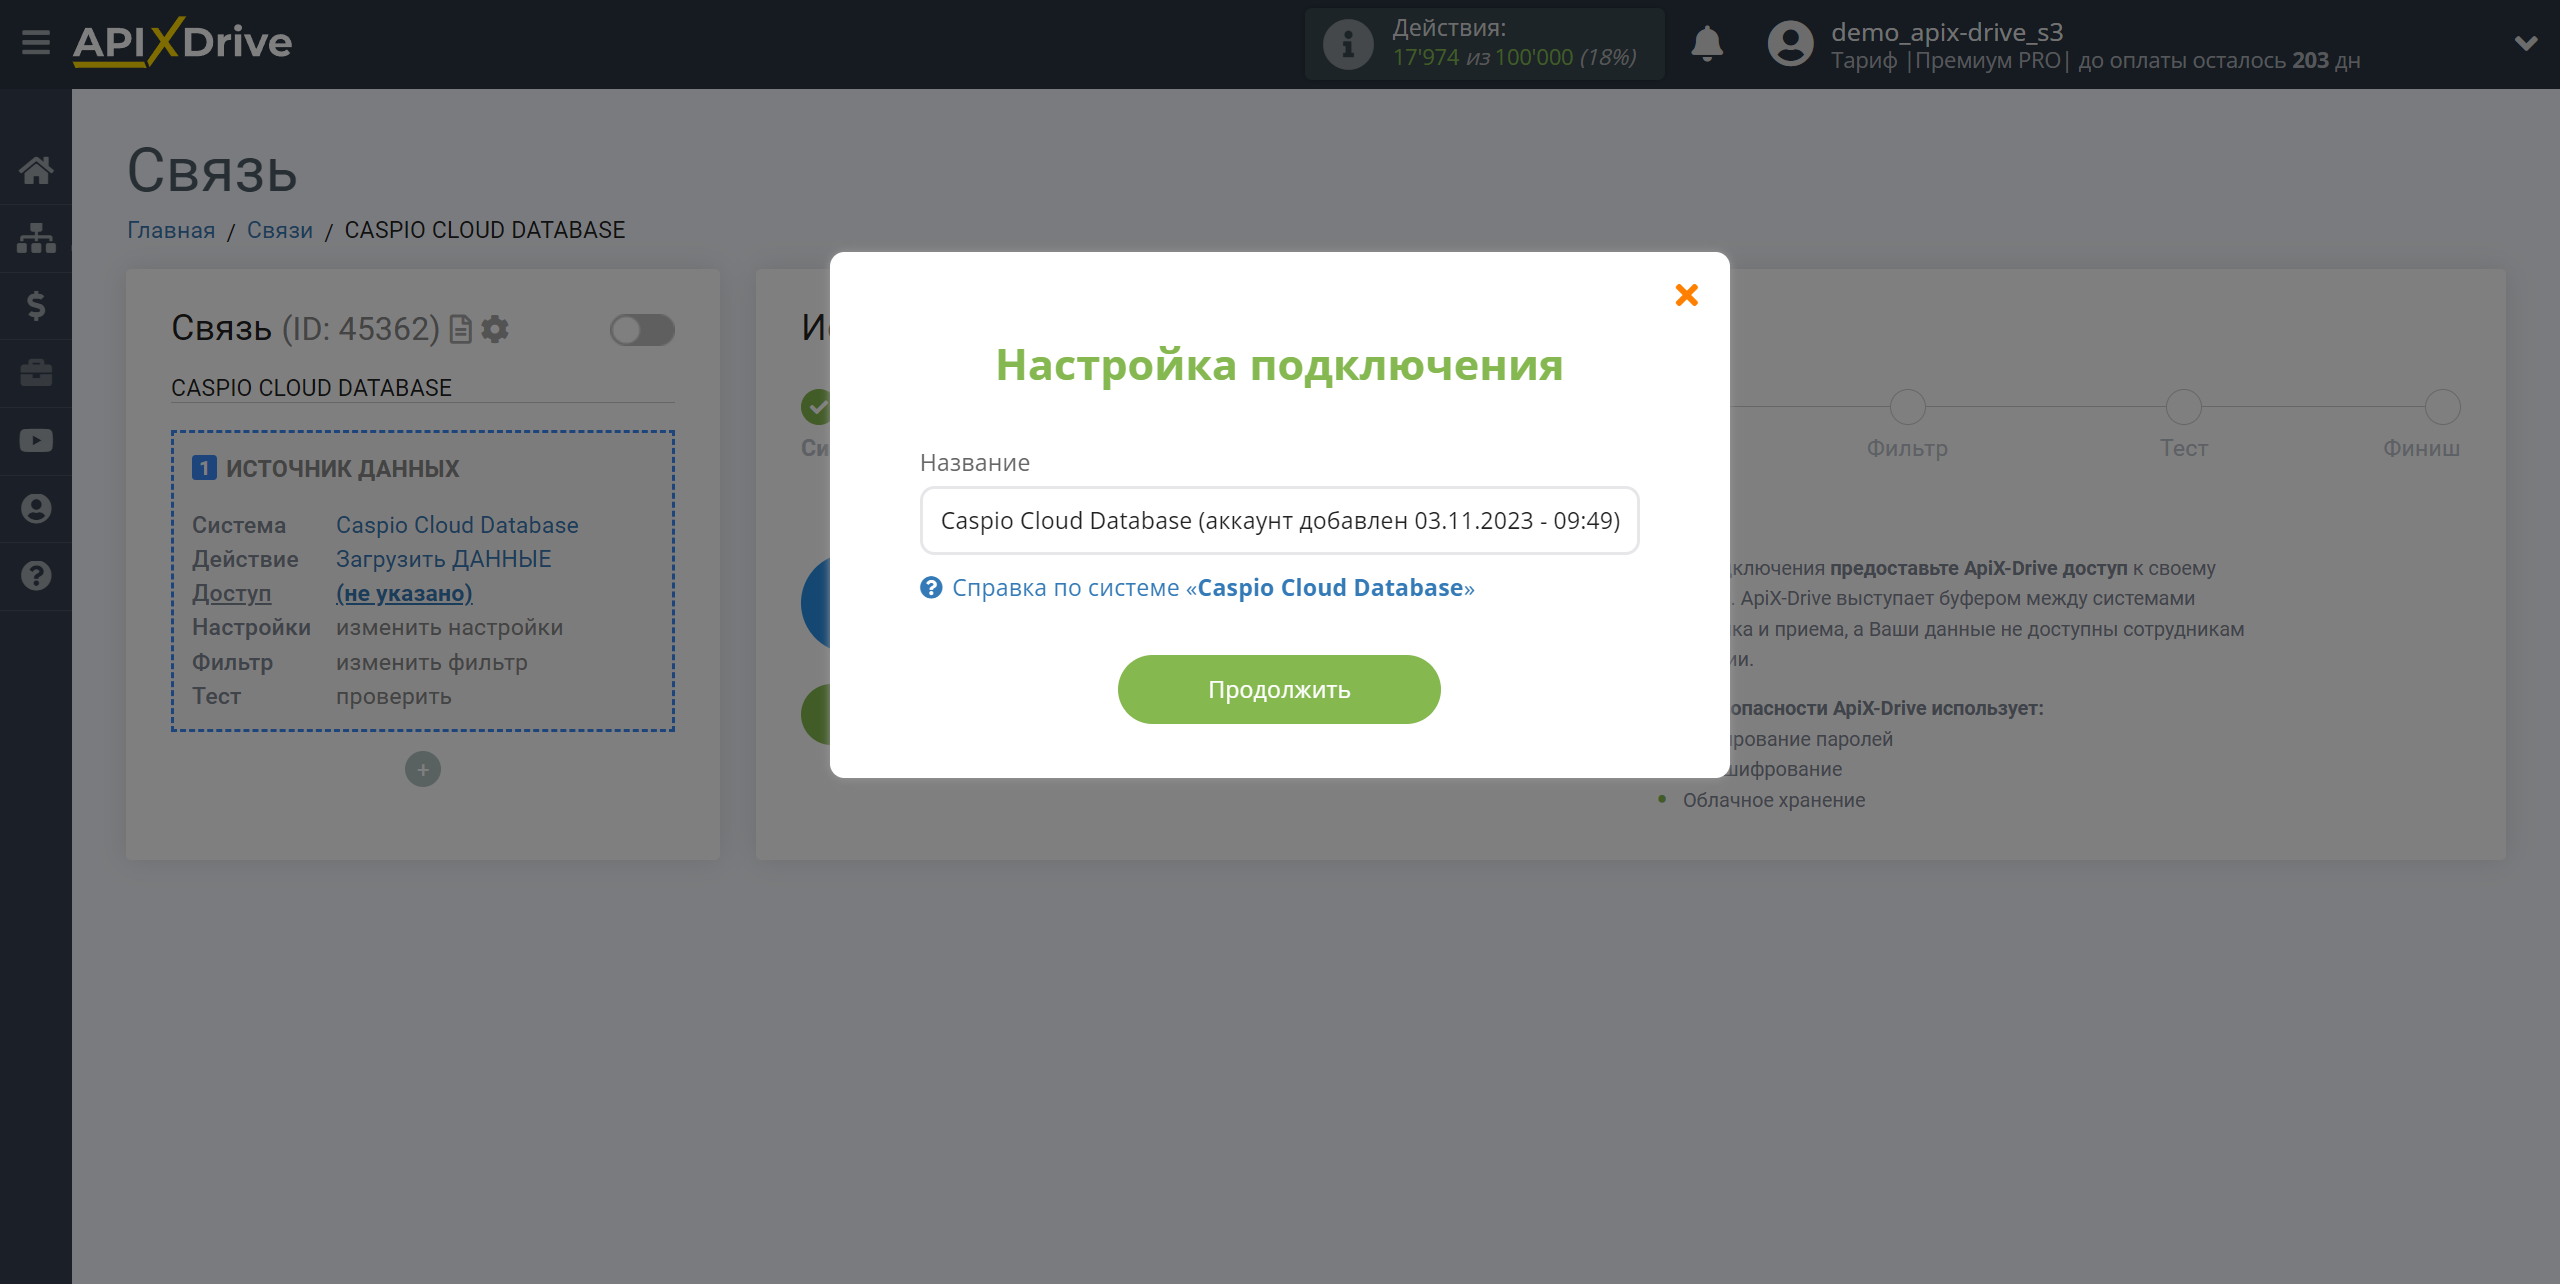
Task: Open the connections sitemap sidebar icon
Action: pyautogui.click(x=36, y=238)
